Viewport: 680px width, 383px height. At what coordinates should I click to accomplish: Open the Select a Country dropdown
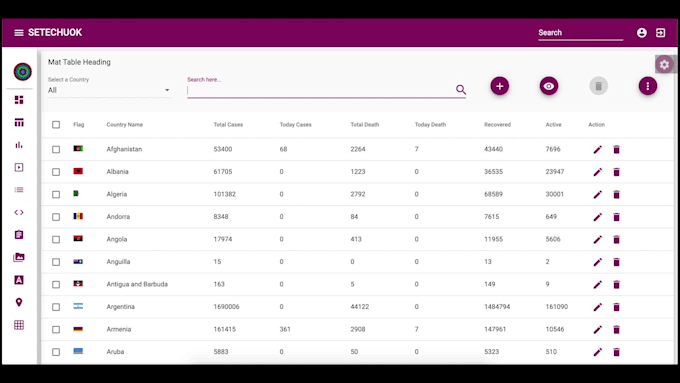(x=109, y=90)
